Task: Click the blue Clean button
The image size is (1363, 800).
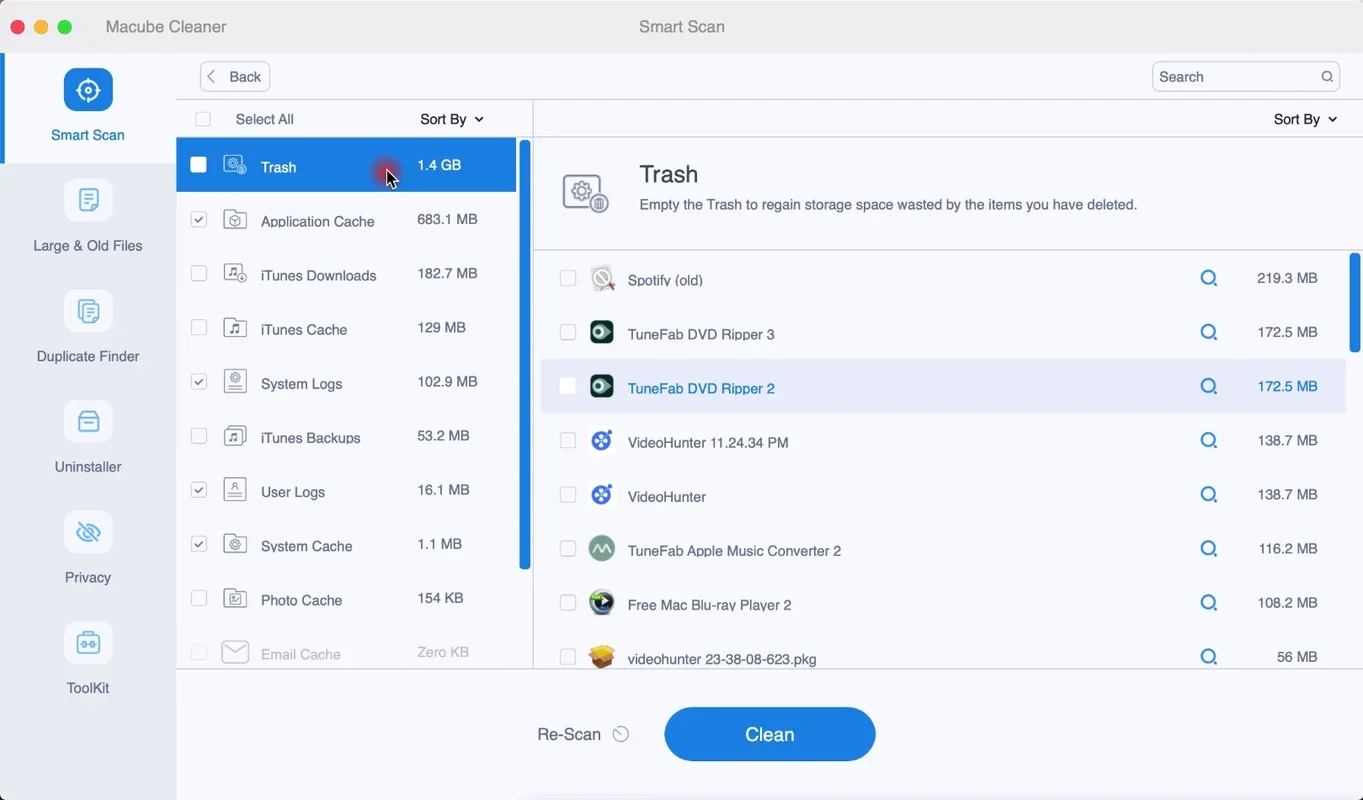Action: (x=770, y=734)
